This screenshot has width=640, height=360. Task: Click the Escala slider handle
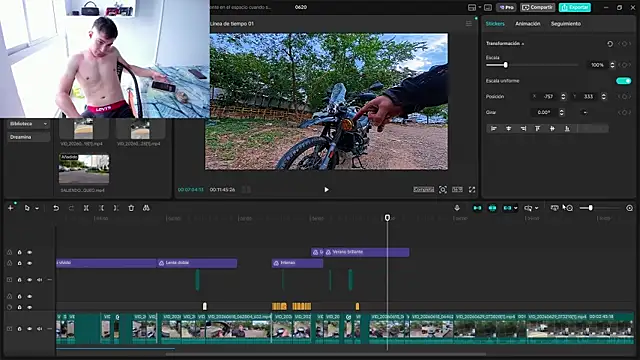(506, 65)
